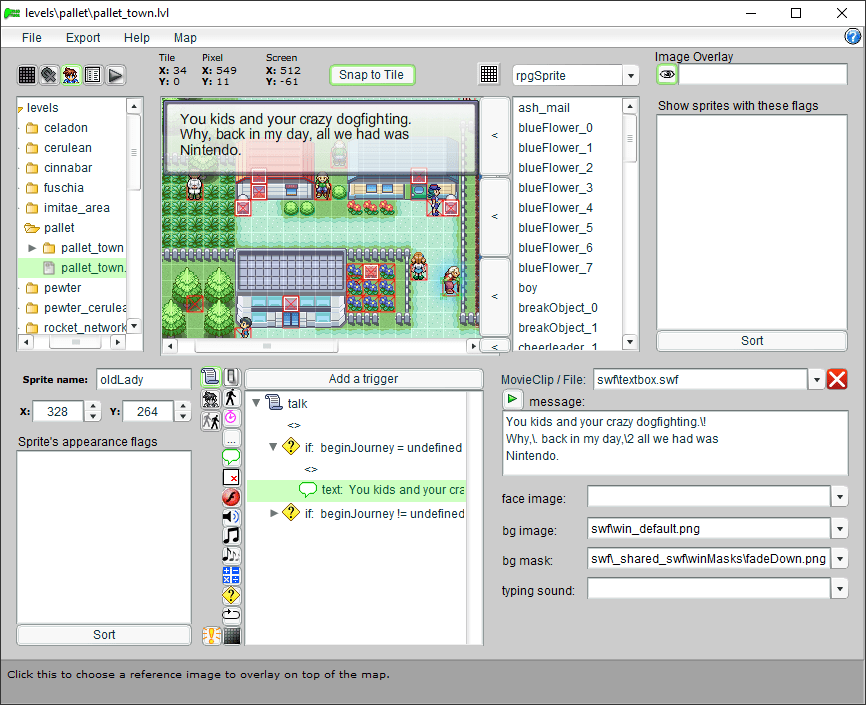
Task: Toggle the grid icon beside the rpgSprite dropdown
Action: [489, 75]
